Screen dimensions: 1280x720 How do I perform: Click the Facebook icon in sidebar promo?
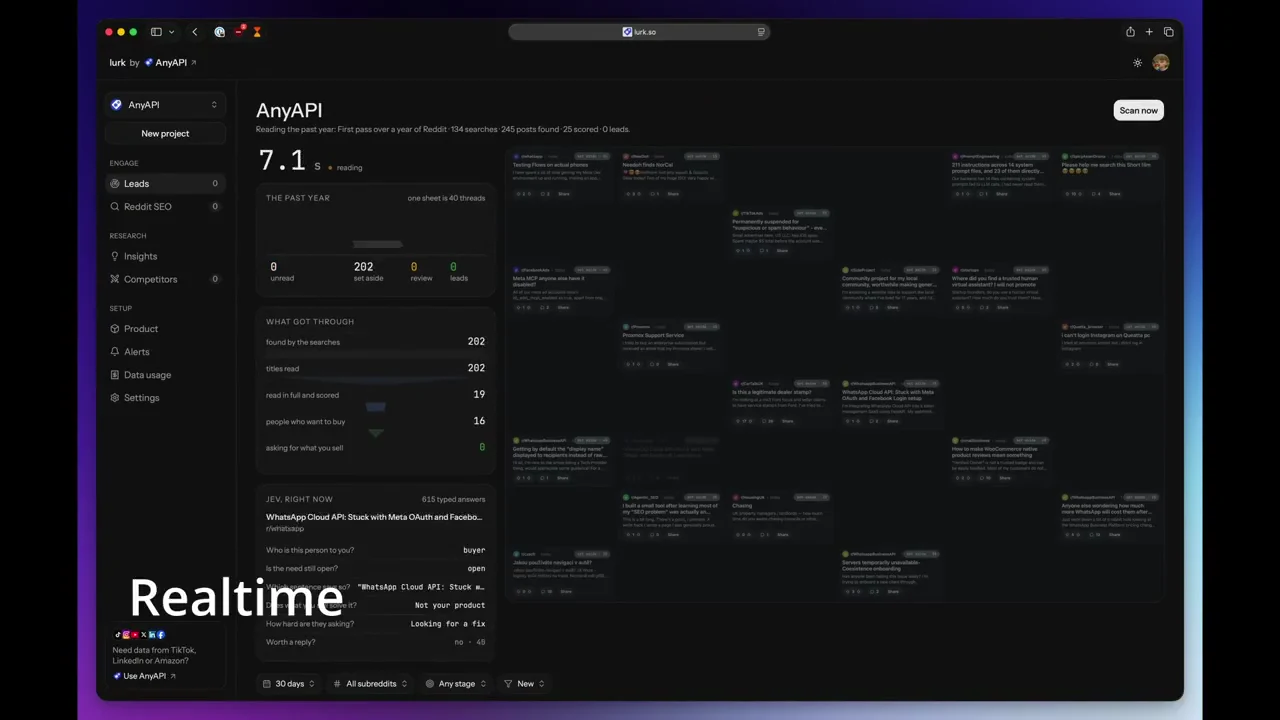click(161, 635)
